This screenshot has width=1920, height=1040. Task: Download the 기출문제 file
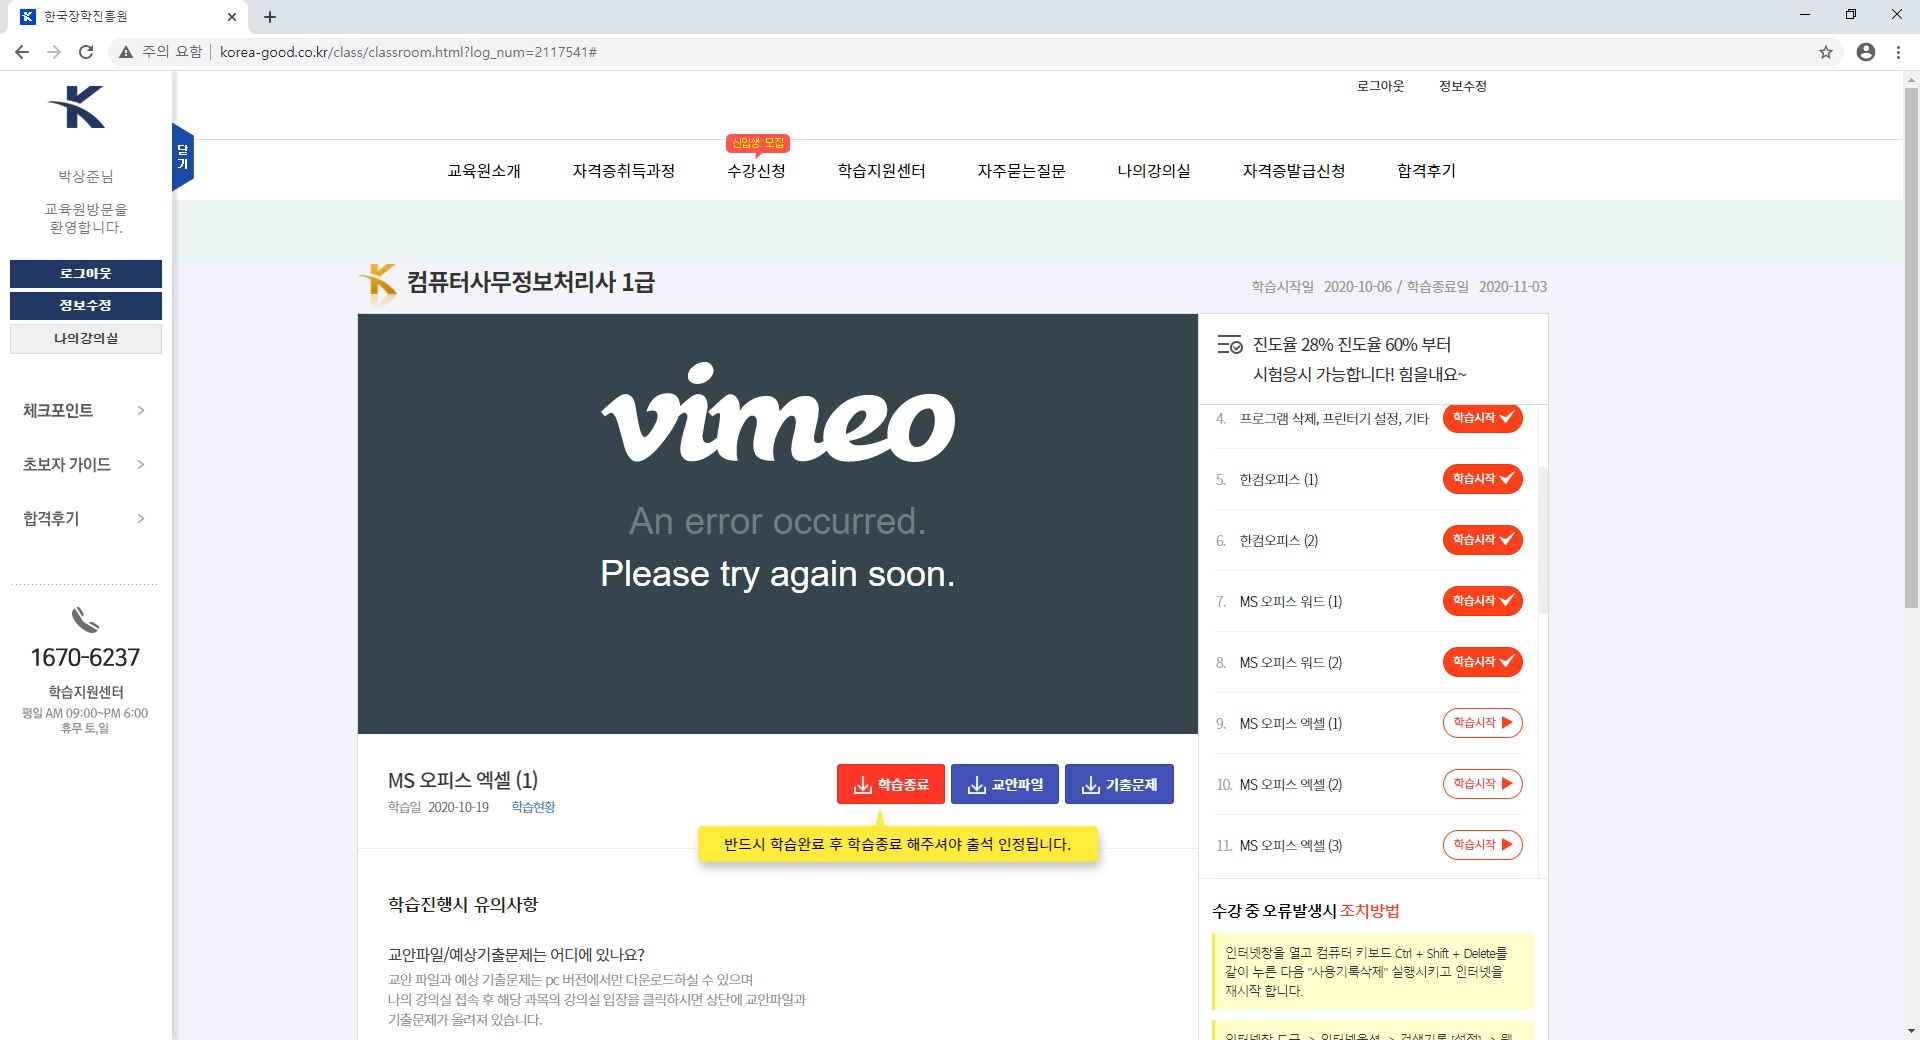click(x=1119, y=785)
